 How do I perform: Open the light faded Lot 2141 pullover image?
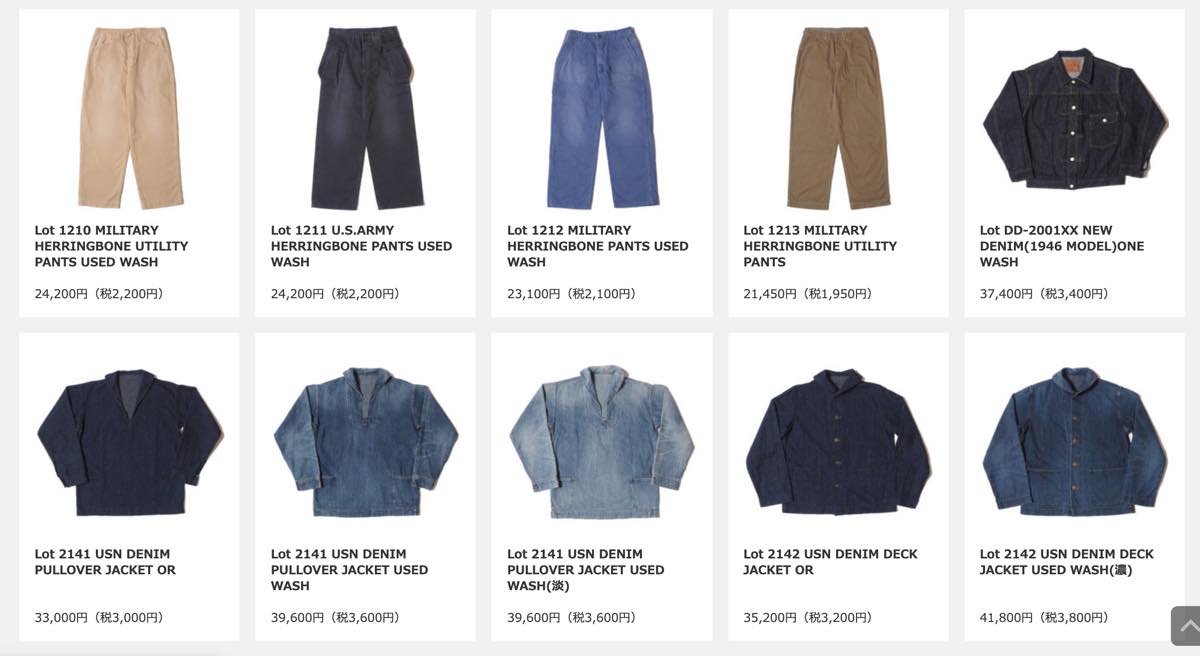tap(601, 441)
